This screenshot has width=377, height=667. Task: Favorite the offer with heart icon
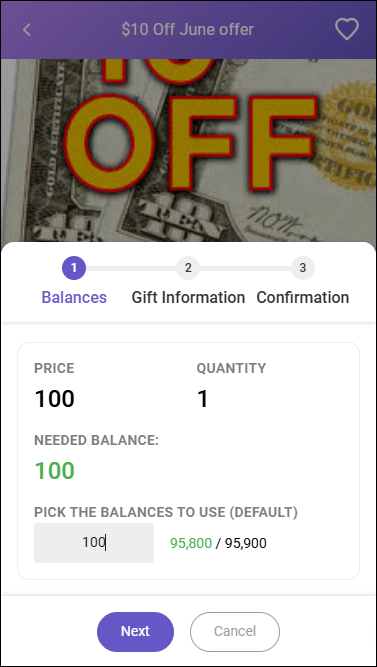point(347,29)
